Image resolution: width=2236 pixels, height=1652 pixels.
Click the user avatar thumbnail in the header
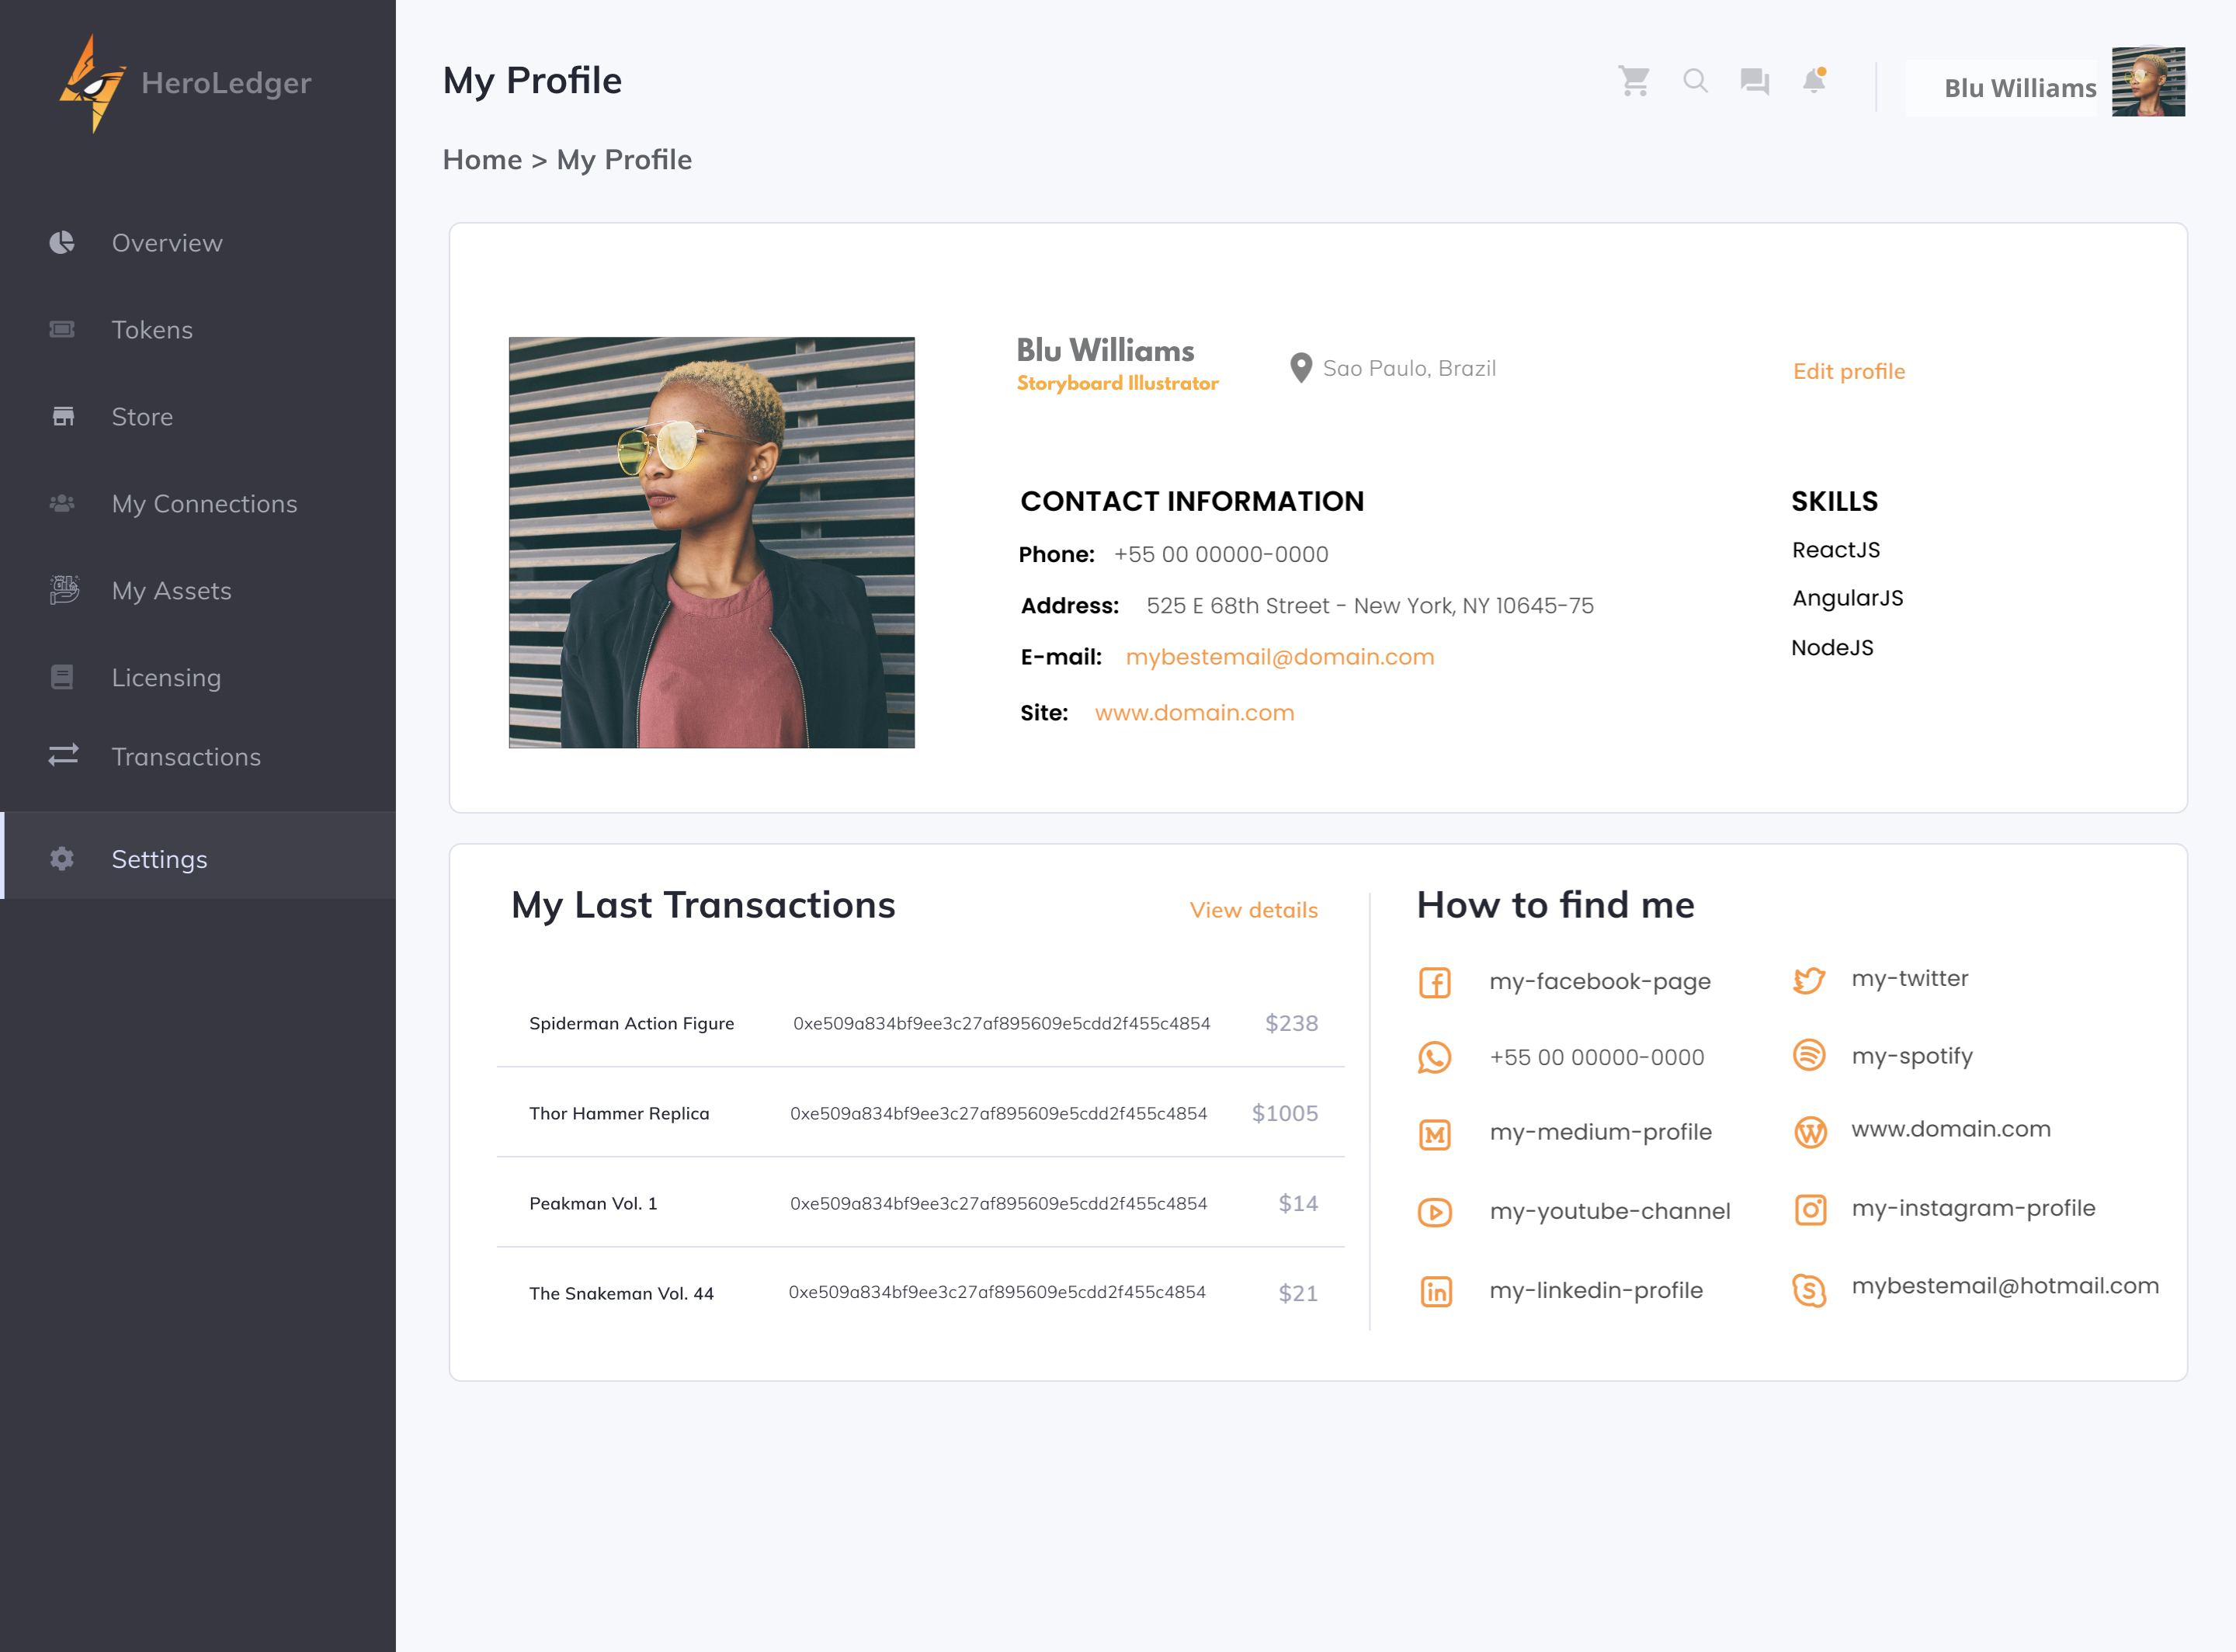coord(2147,82)
